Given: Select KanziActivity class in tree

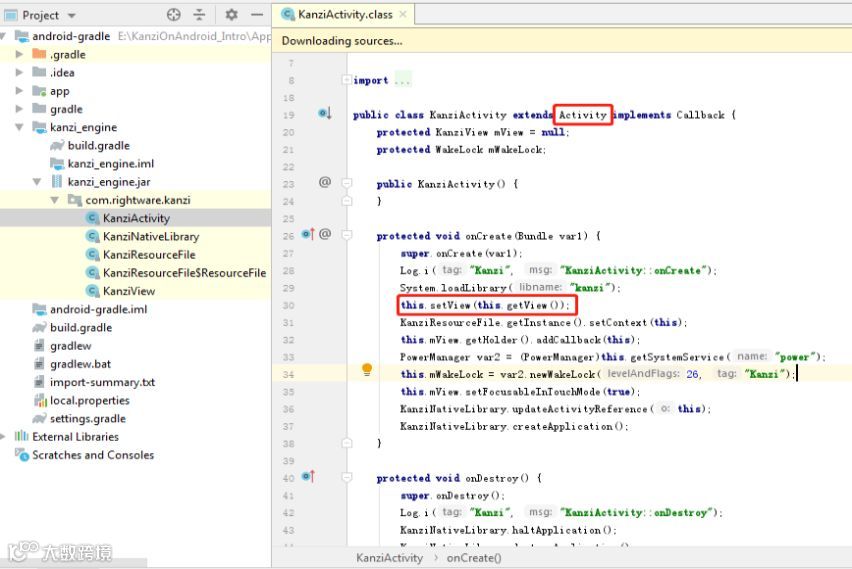Looking at the screenshot, I should pyautogui.click(x=136, y=218).
